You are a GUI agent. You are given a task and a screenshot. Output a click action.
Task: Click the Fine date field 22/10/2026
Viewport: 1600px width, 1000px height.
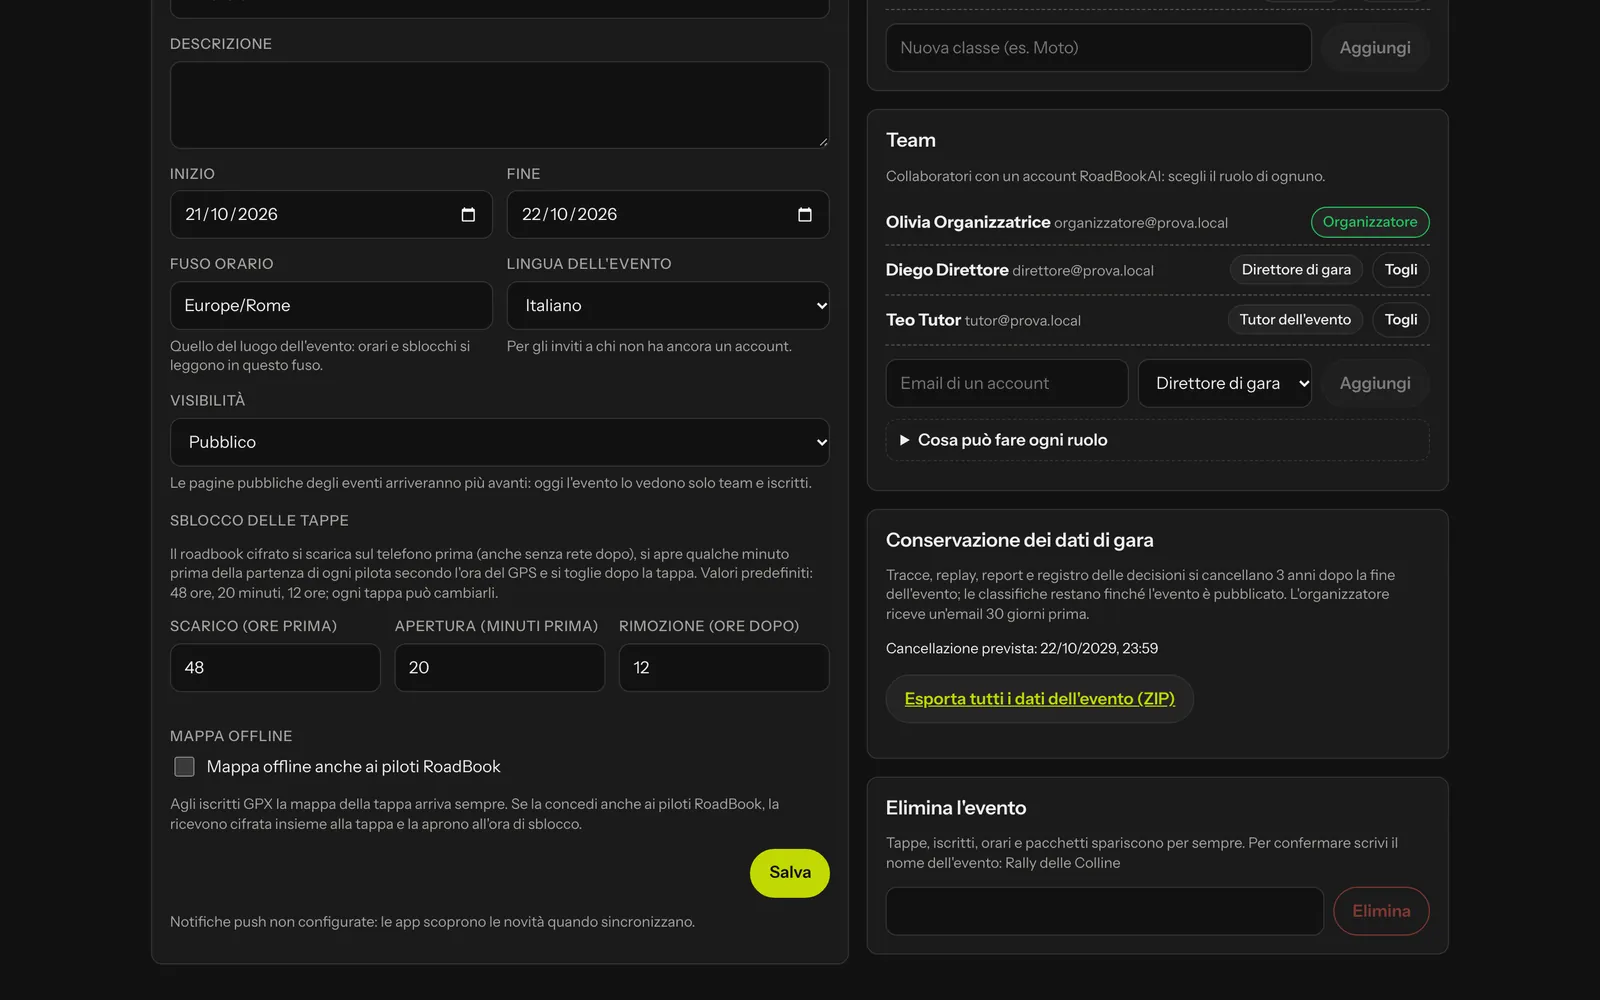tap(668, 215)
